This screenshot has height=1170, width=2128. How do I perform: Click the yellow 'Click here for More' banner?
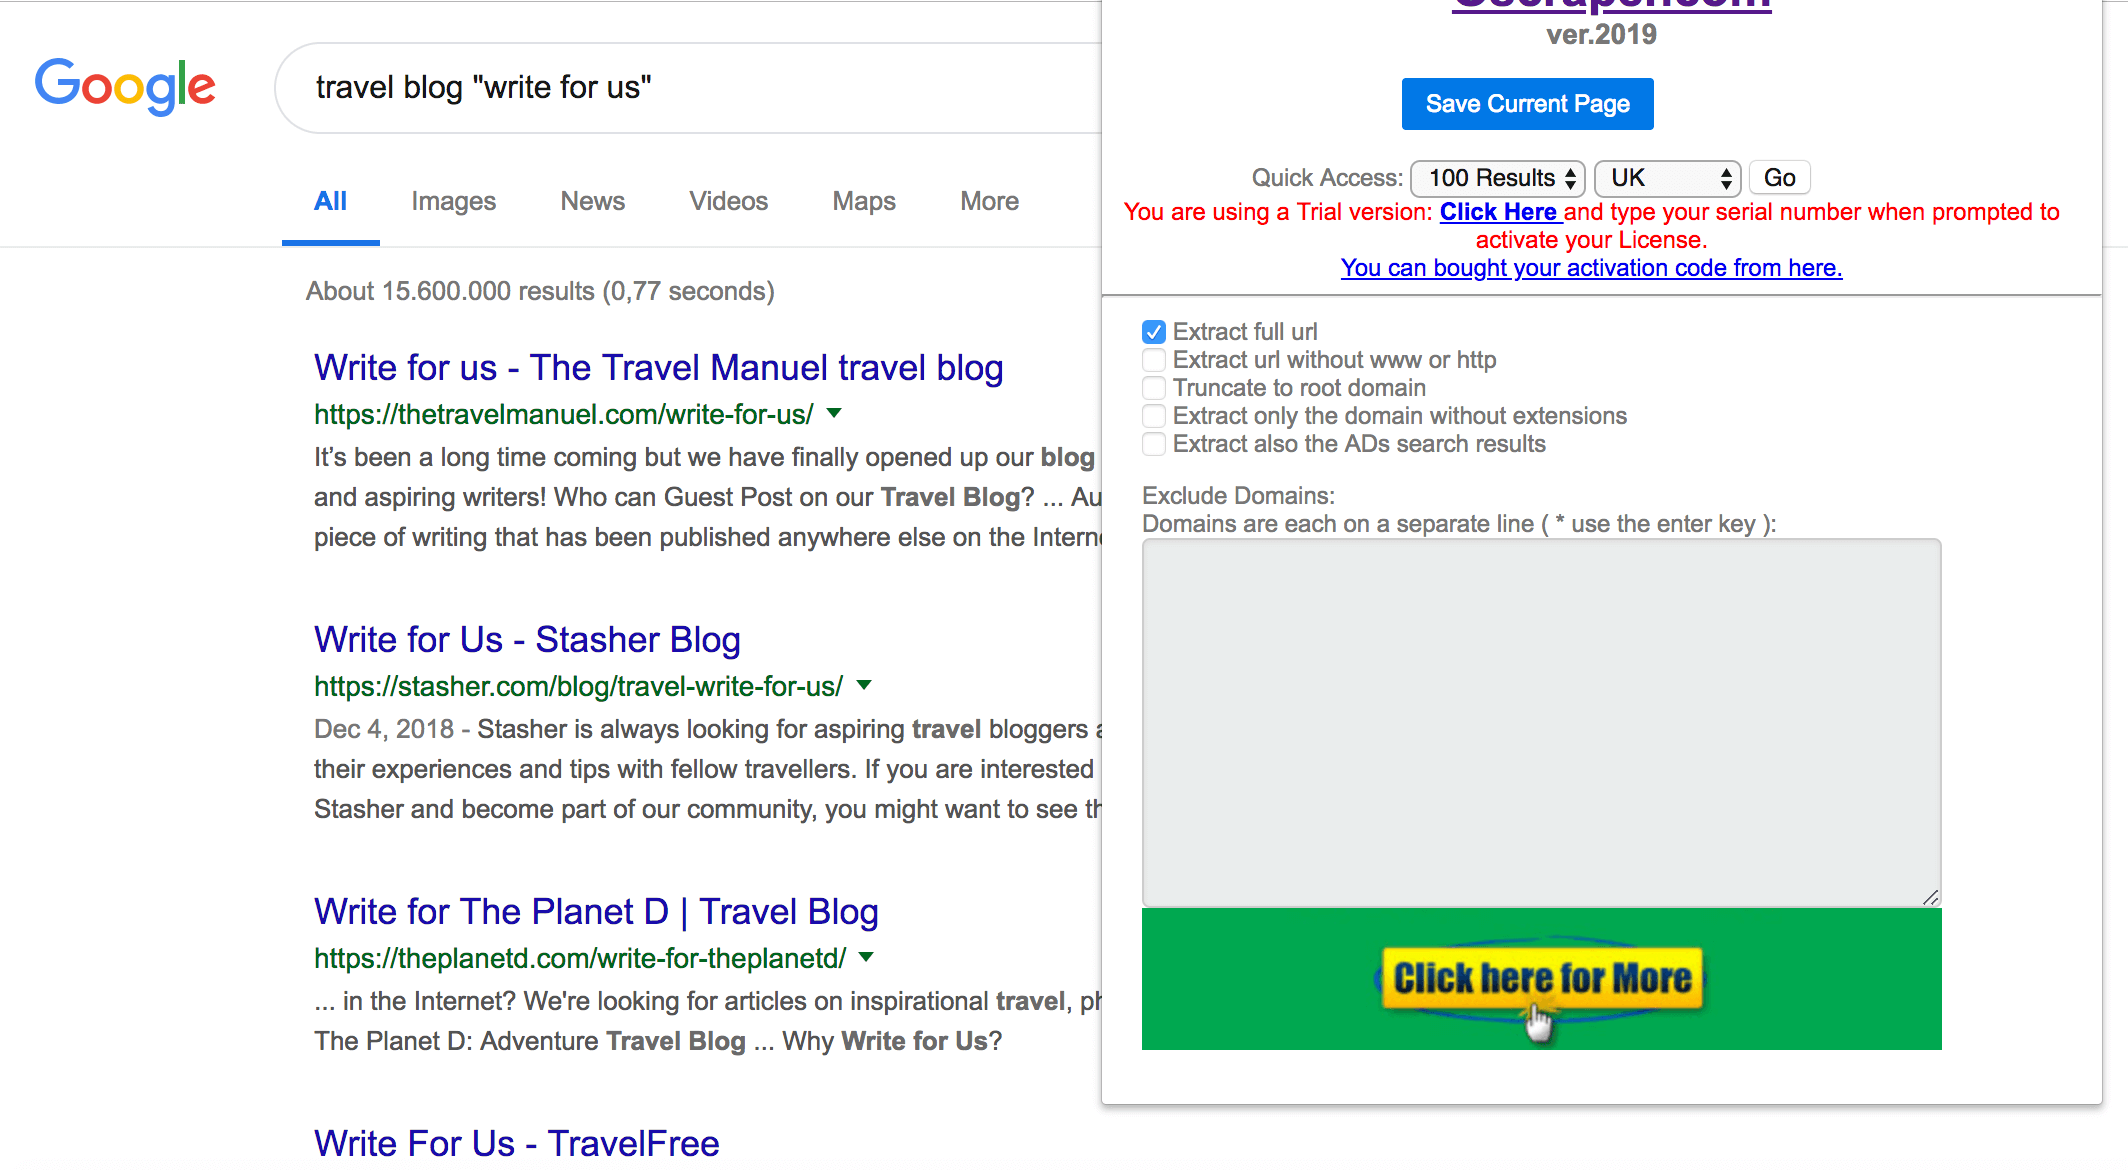pyautogui.click(x=1542, y=979)
